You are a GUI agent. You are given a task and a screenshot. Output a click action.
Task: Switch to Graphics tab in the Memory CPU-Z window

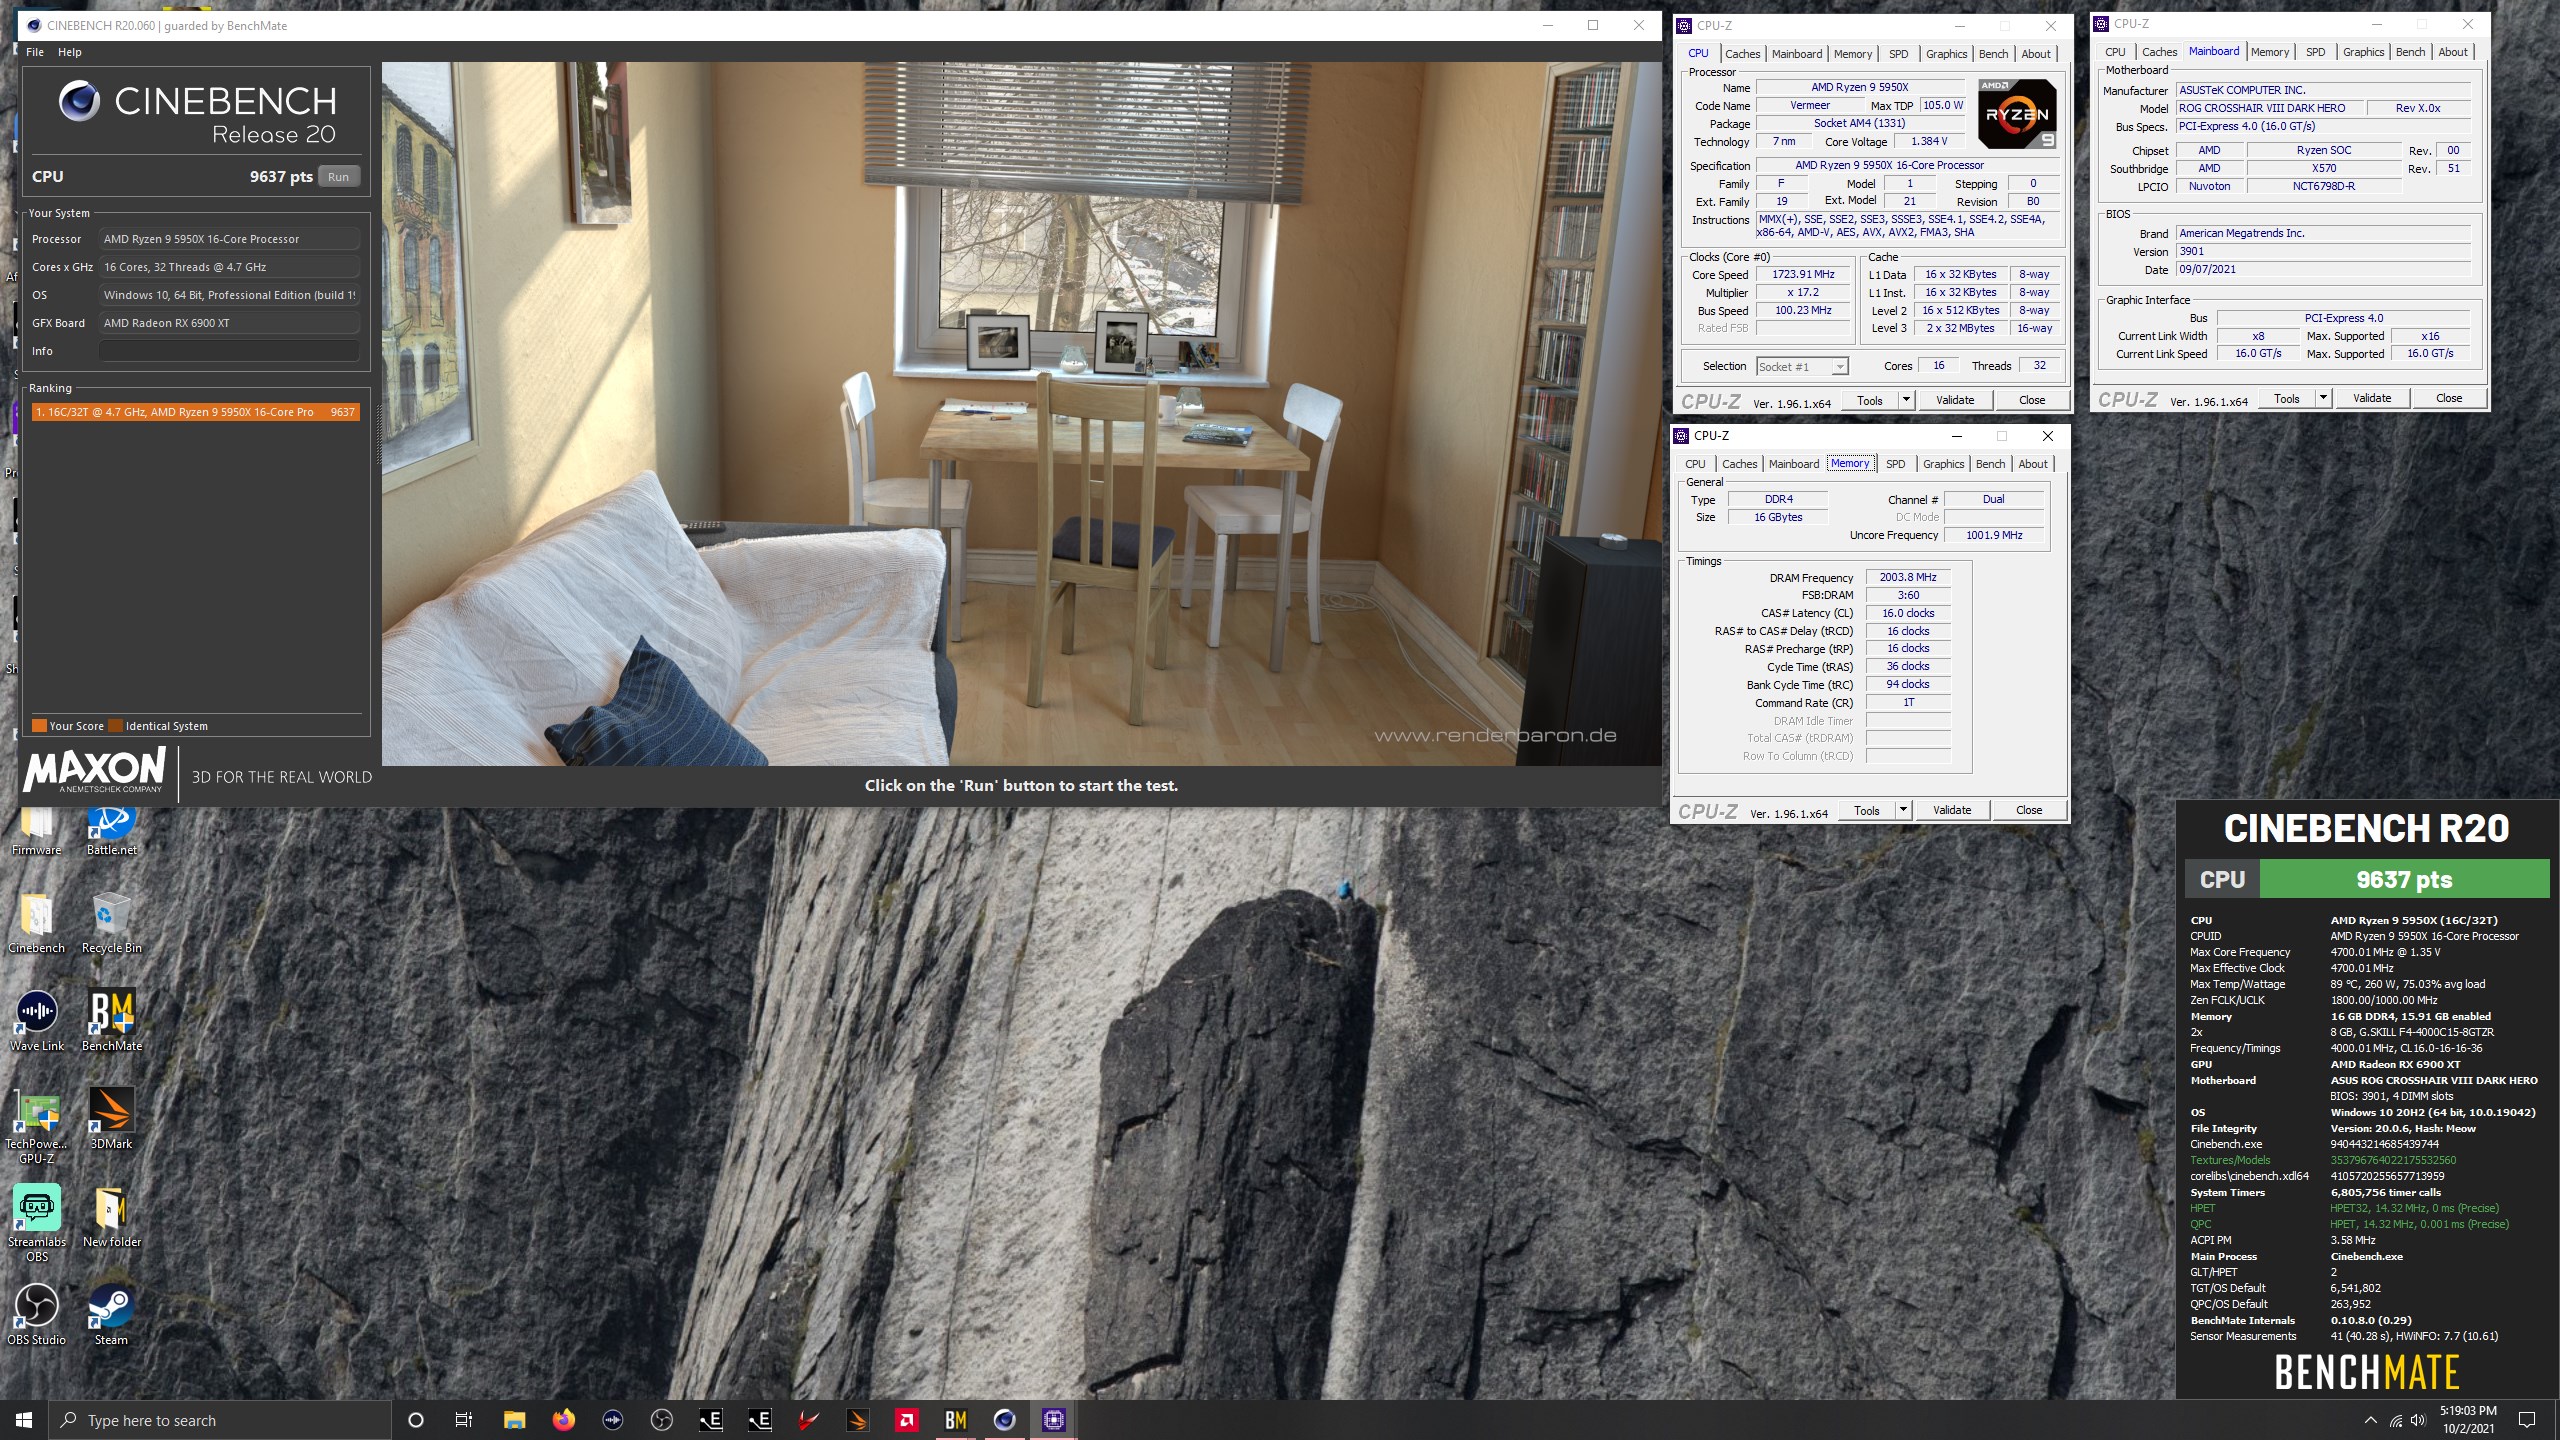(x=1943, y=464)
